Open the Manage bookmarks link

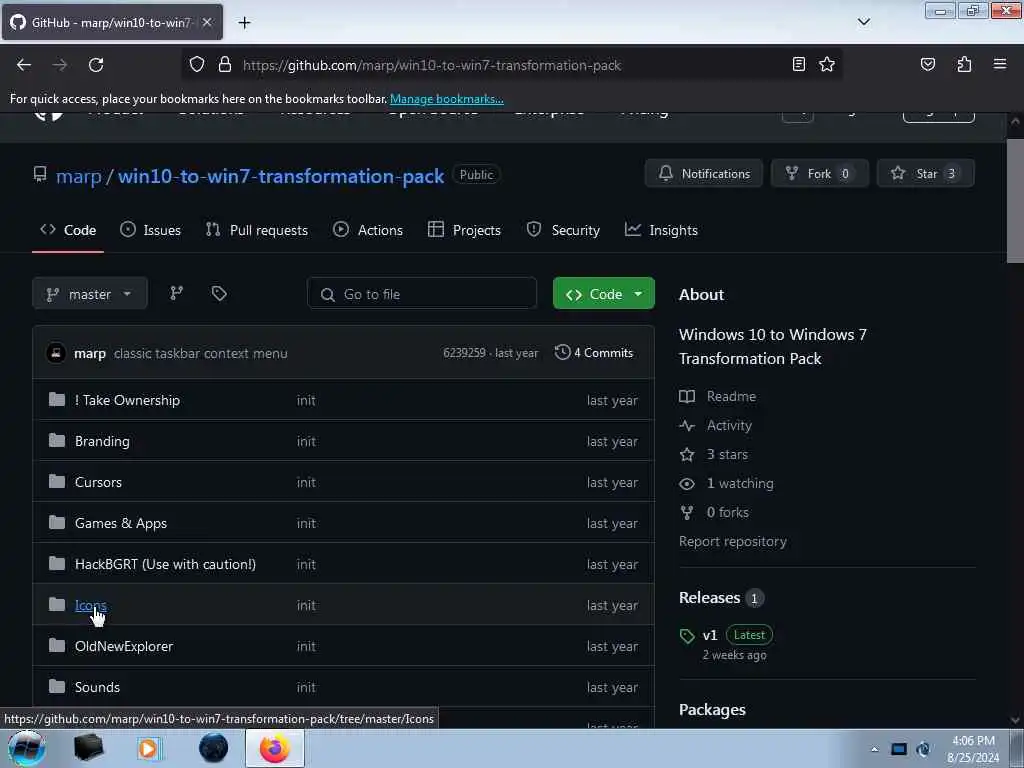point(447,99)
